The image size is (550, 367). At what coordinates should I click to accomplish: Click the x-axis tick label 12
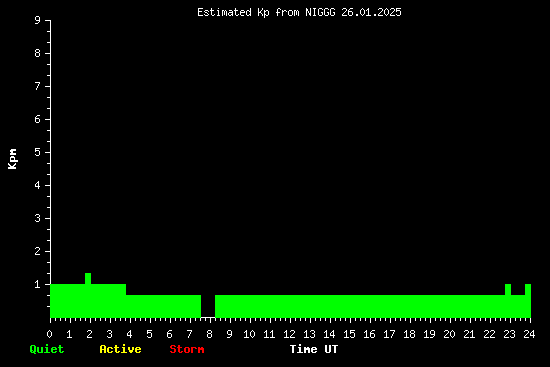[x=289, y=334]
